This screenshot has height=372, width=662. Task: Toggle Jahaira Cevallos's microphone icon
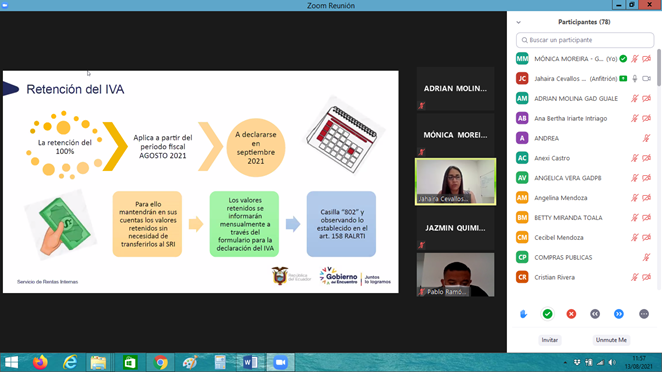(x=635, y=79)
